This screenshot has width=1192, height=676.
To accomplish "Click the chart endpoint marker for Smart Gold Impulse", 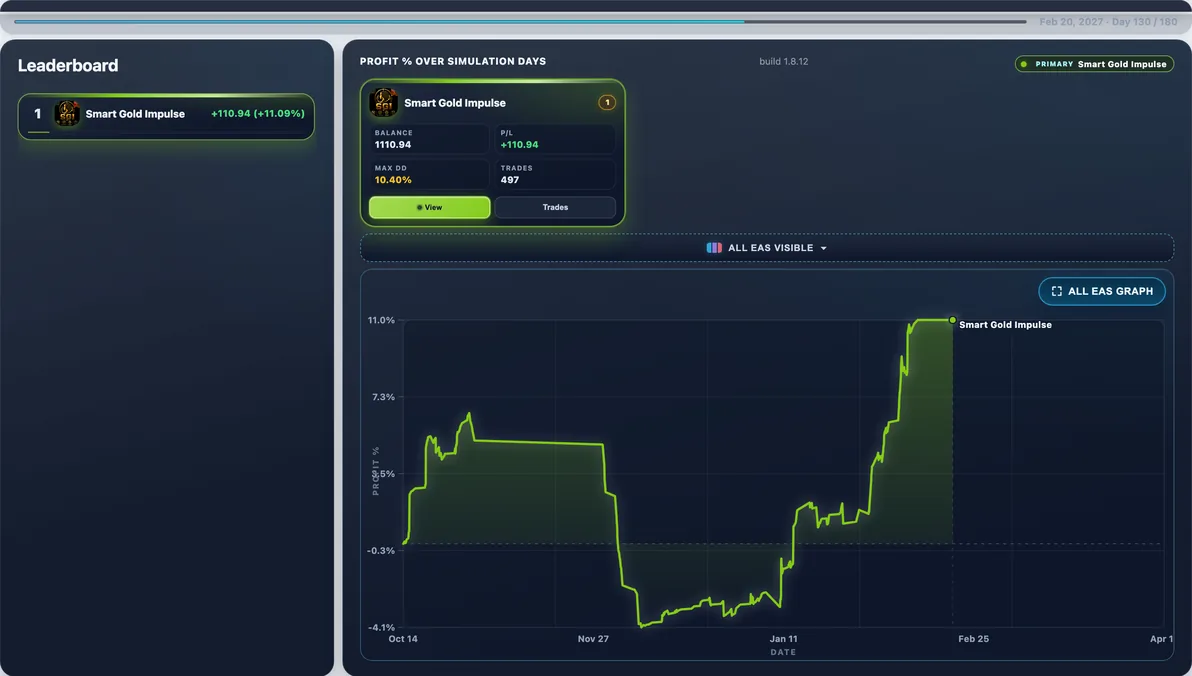I will [x=952, y=320].
